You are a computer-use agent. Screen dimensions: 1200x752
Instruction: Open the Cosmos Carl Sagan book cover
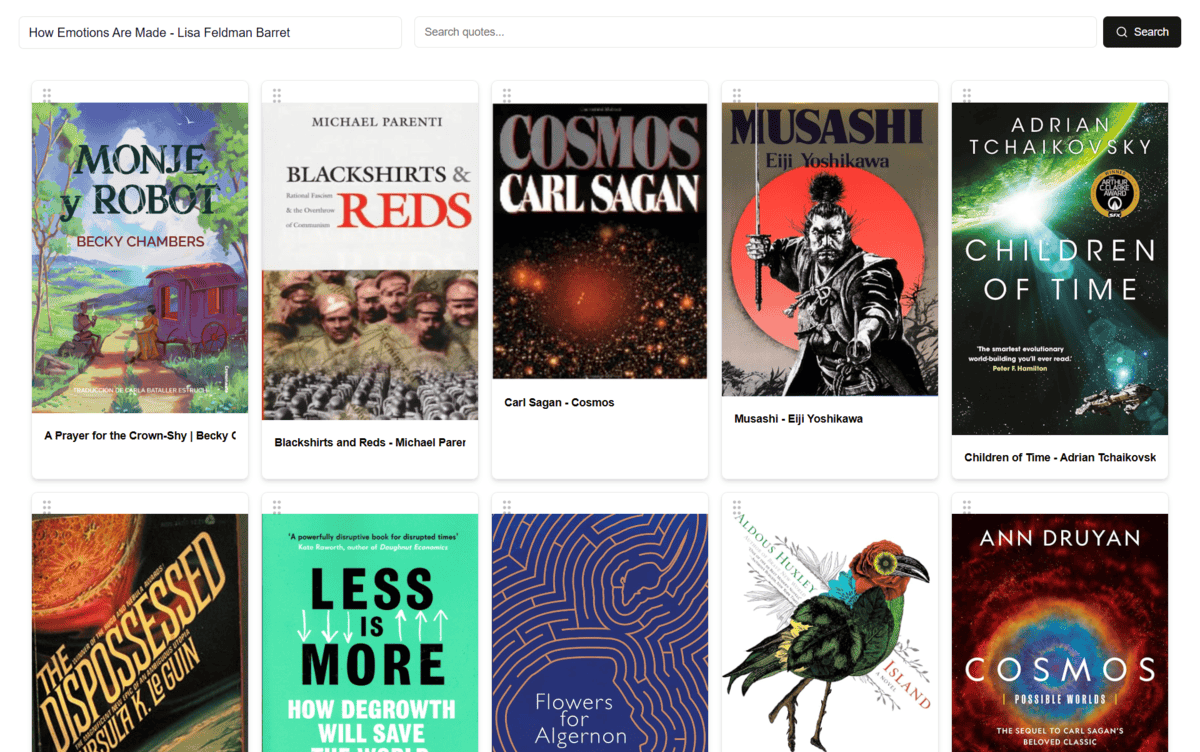pos(600,241)
